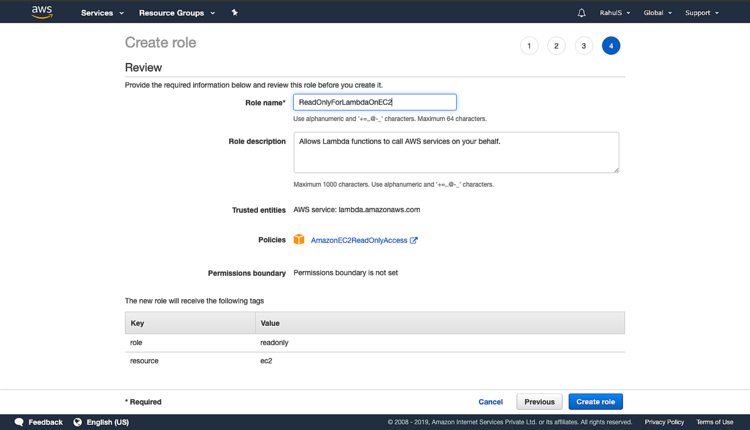Open the Support menu
Image resolution: width=750 pixels, height=430 pixels.
pos(701,13)
